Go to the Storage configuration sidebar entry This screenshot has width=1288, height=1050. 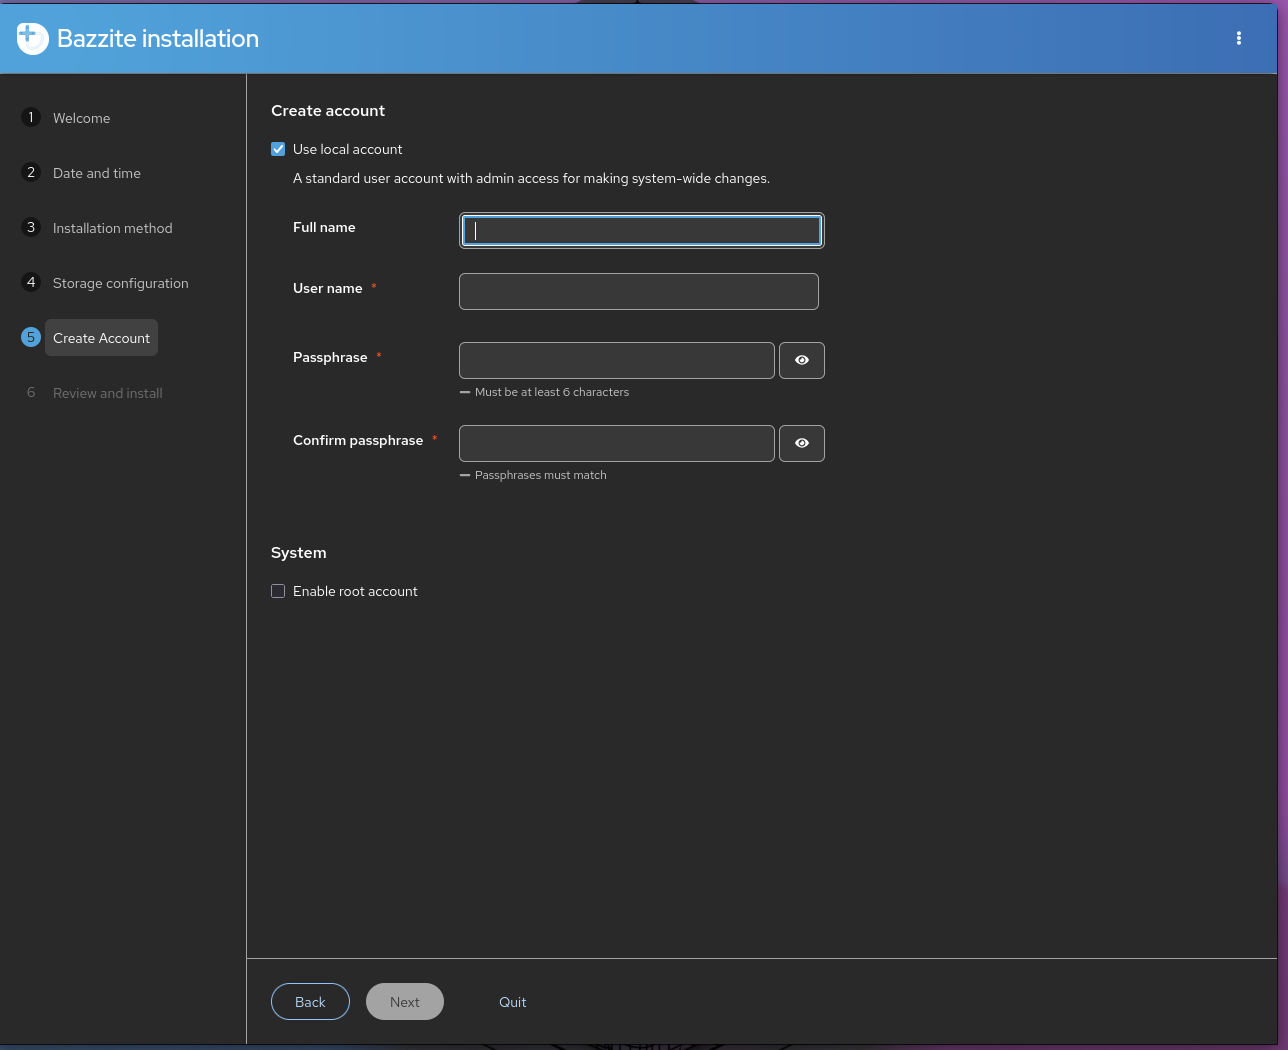coord(120,283)
